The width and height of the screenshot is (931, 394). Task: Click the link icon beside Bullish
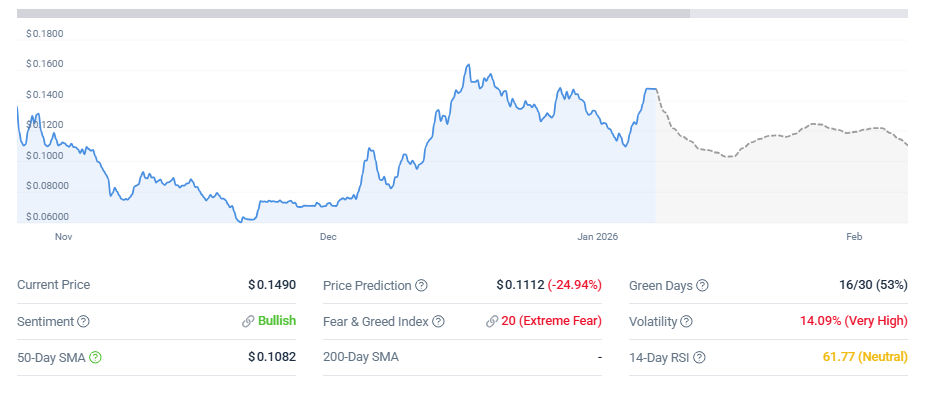tap(248, 322)
